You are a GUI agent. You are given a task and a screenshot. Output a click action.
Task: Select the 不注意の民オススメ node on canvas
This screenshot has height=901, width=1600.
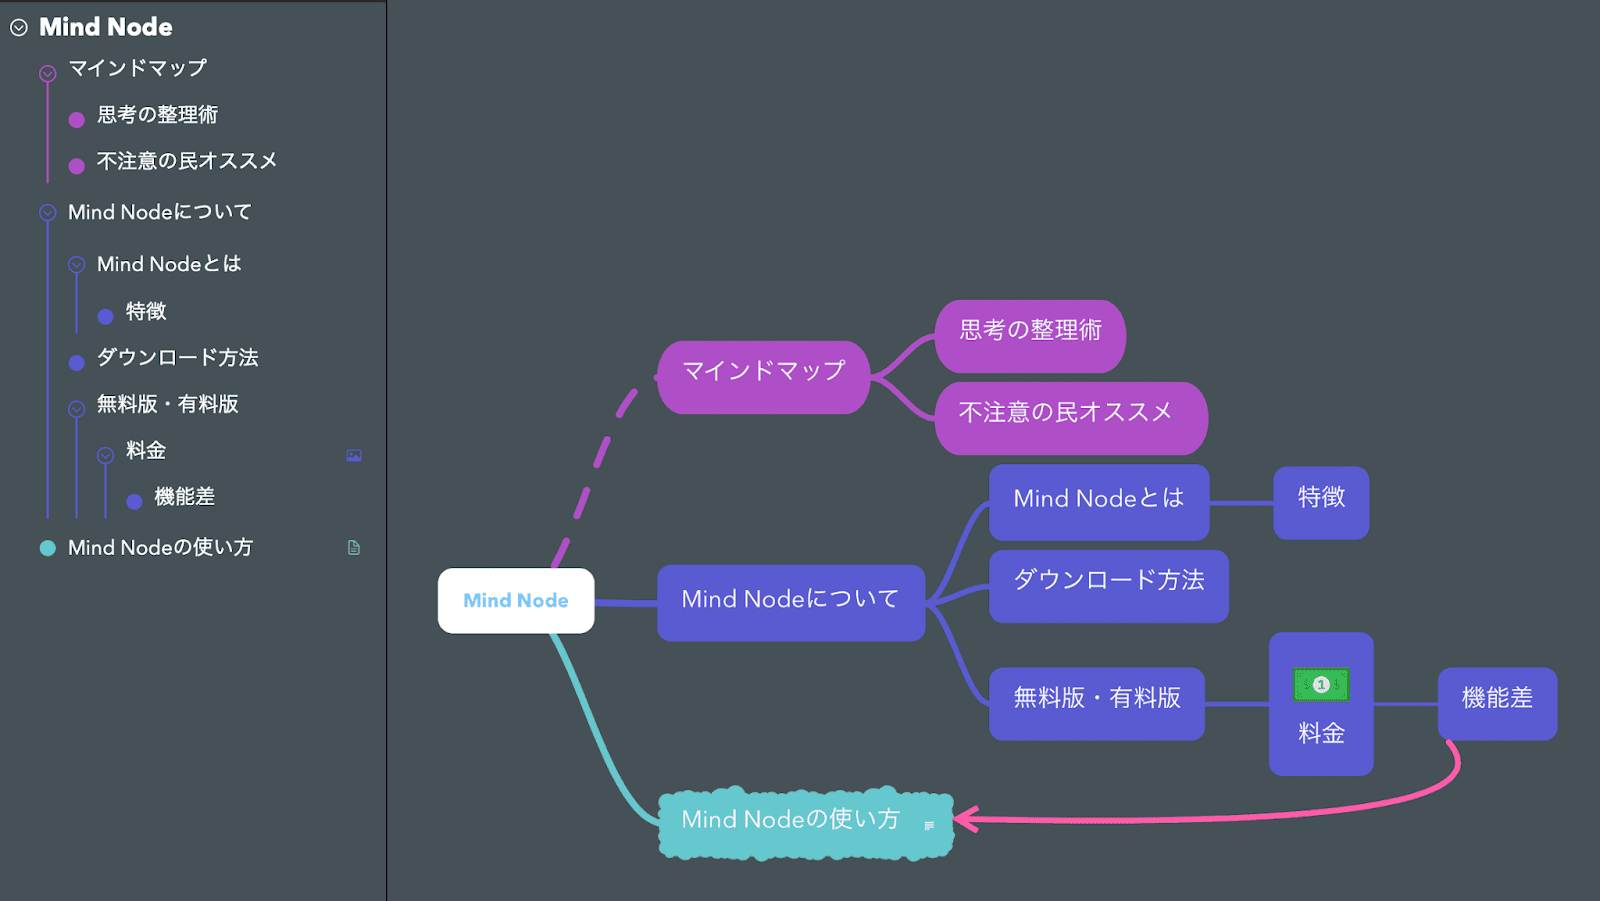point(1071,418)
